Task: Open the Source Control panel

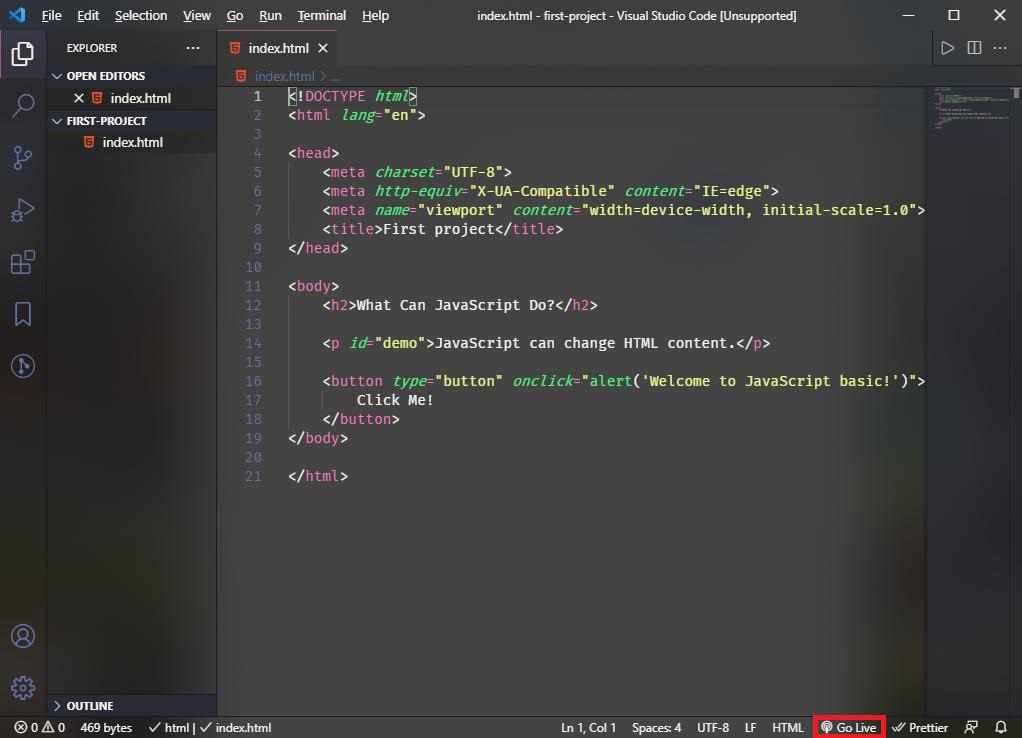Action: (22, 158)
